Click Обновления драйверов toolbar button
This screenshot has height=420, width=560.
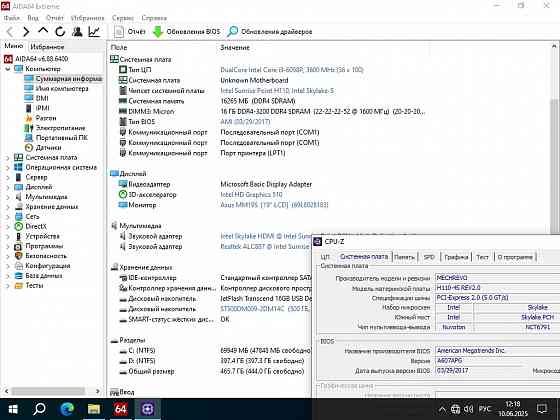270,32
